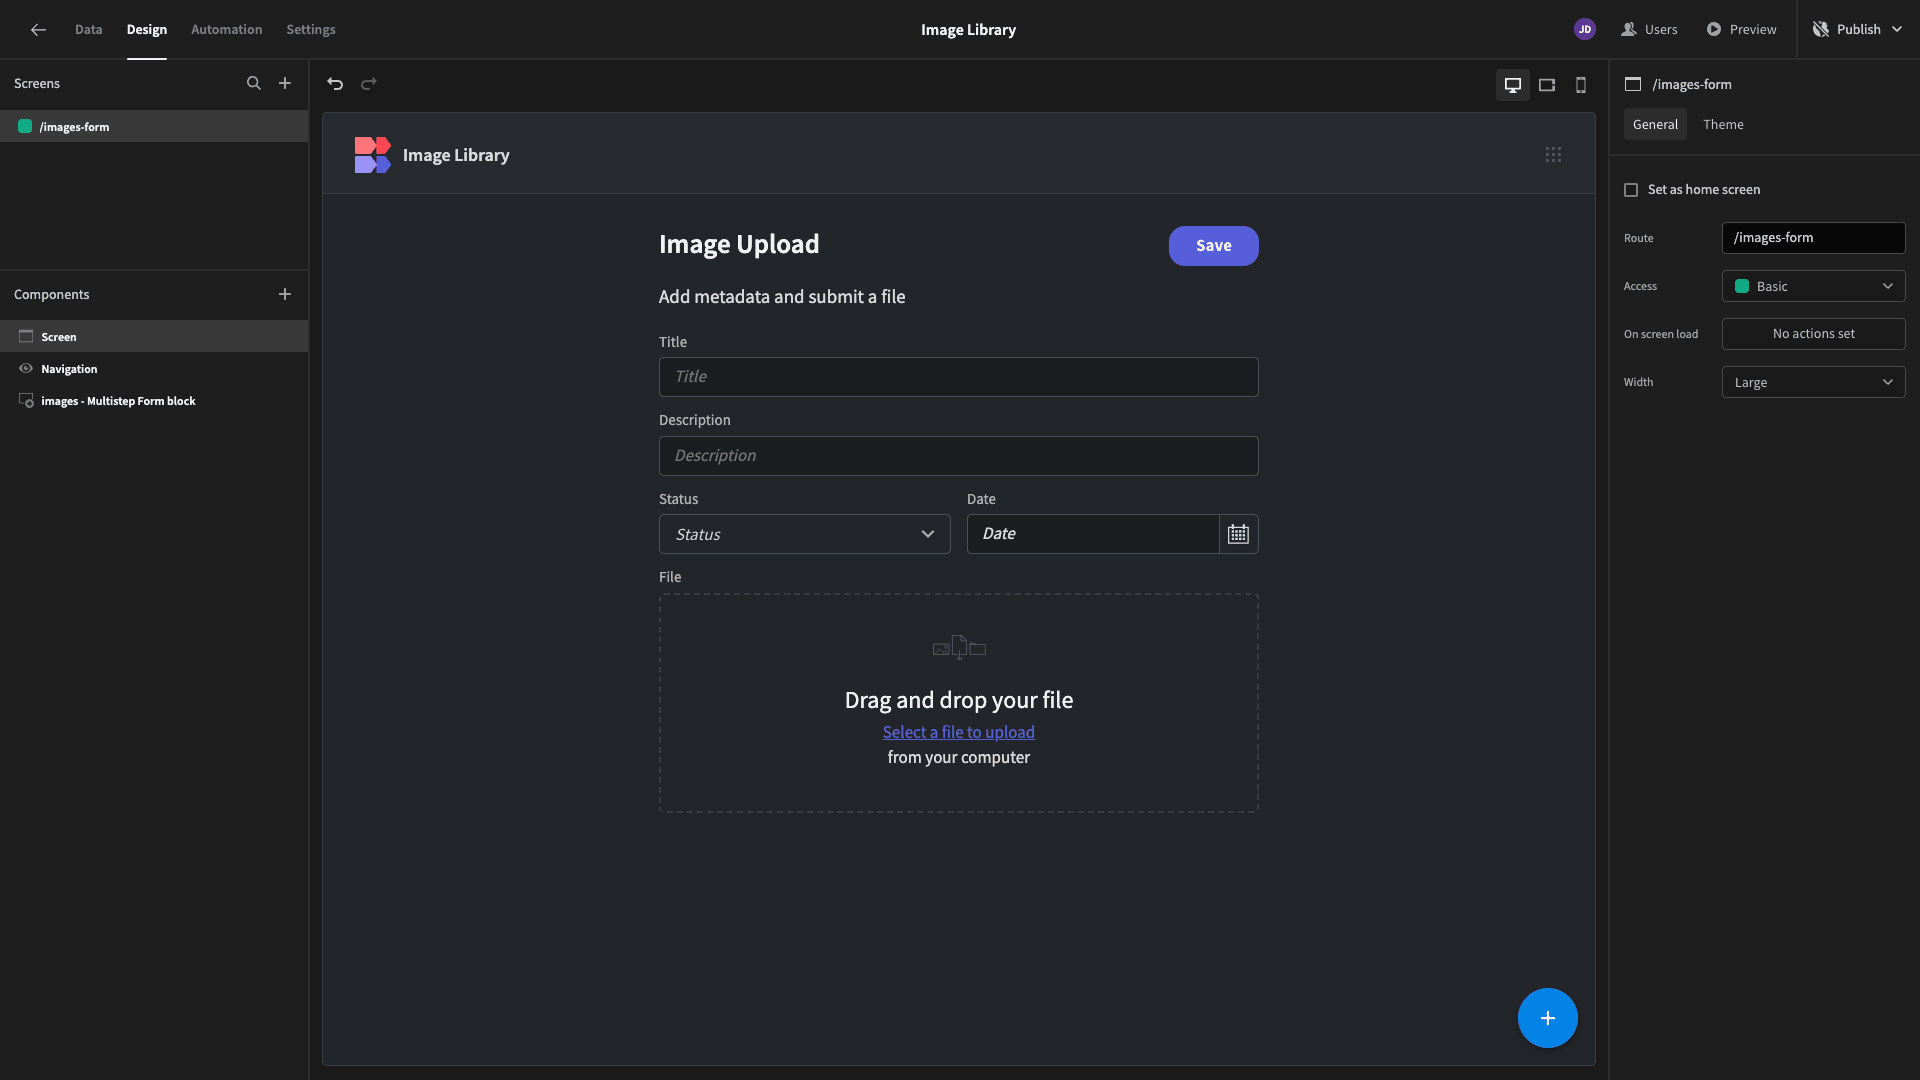Screen dimensions: 1920x1080
Task: Click the green /images-form screen color icon
Action: pos(25,127)
